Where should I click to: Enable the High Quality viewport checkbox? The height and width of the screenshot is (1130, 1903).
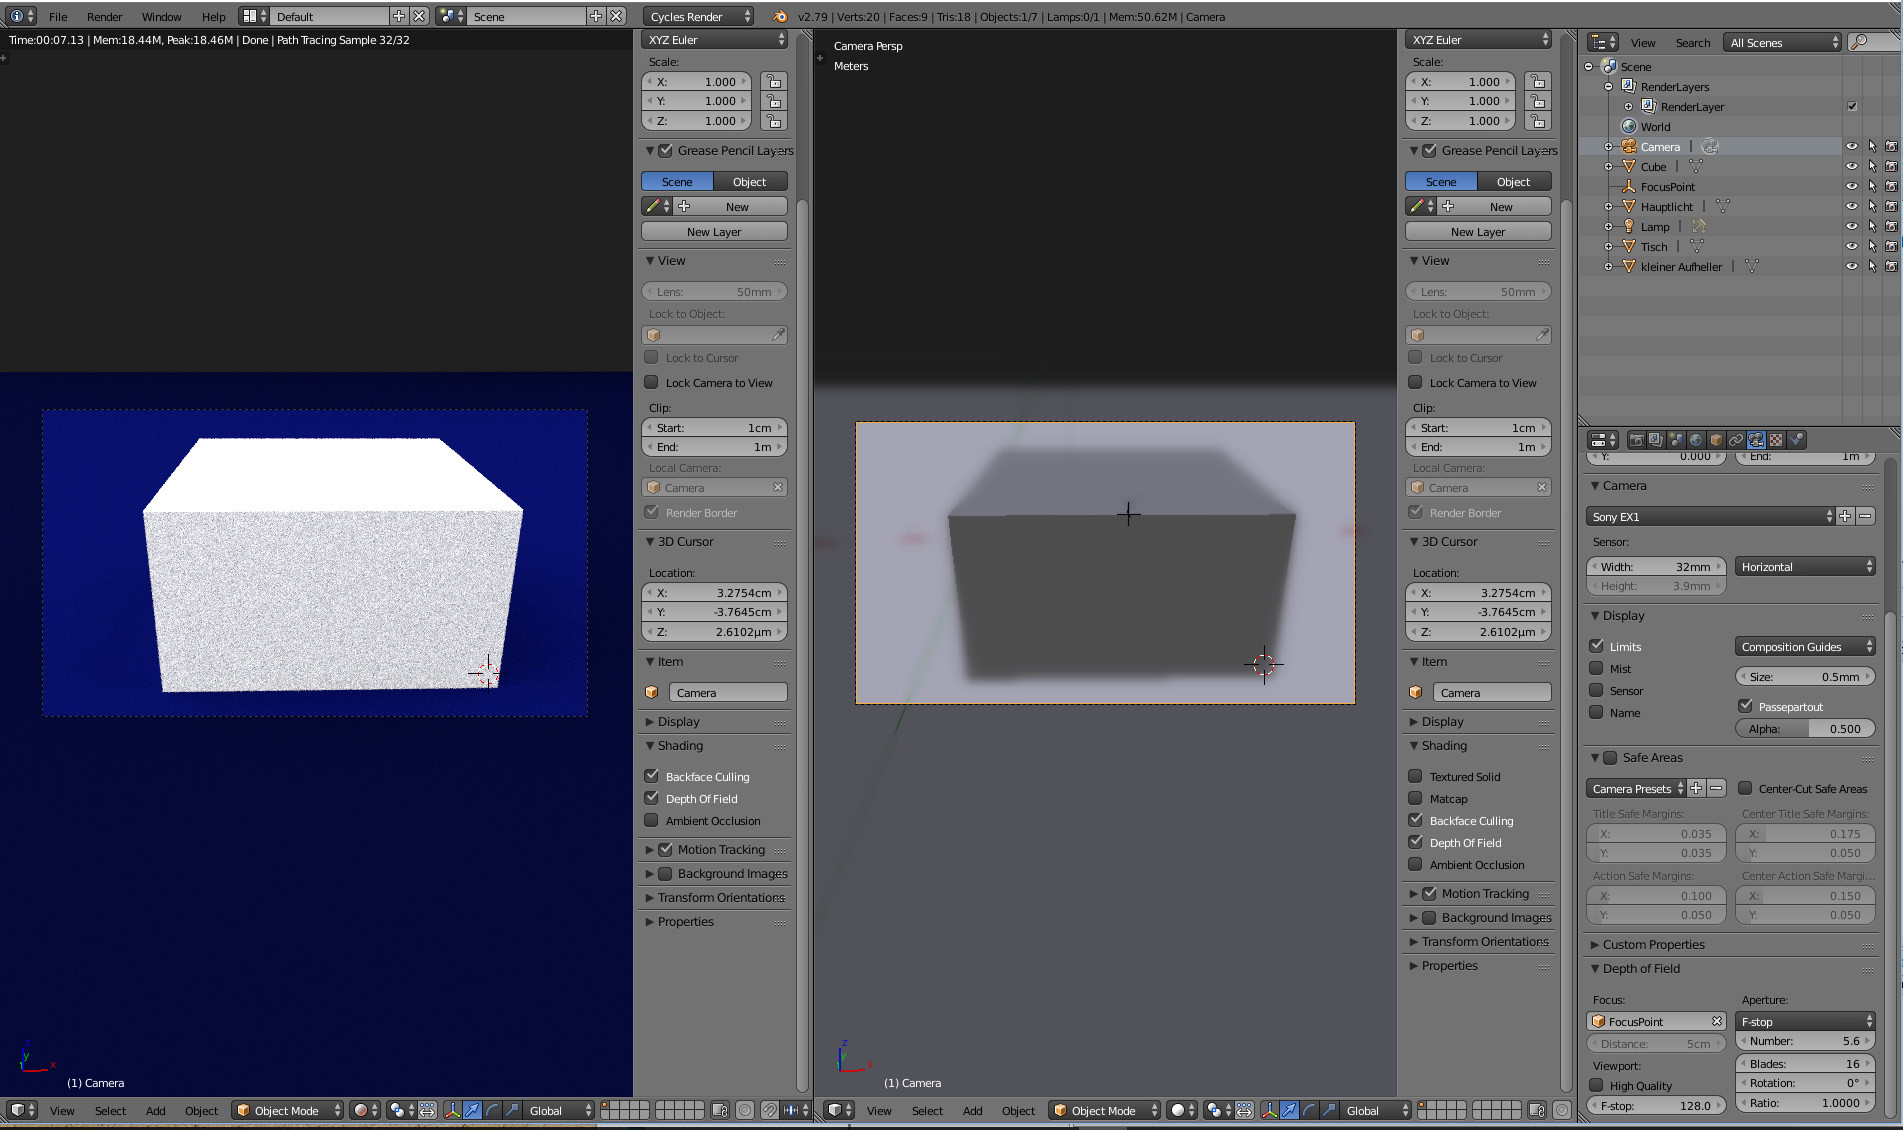point(1596,1085)
